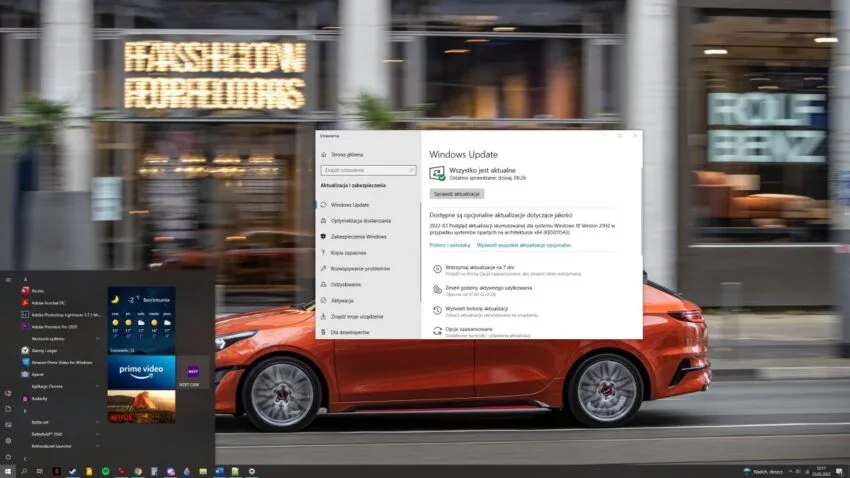Open Aktywacja section
The height and width of the screenshot is (478, 850).
(x=342, y=300)
